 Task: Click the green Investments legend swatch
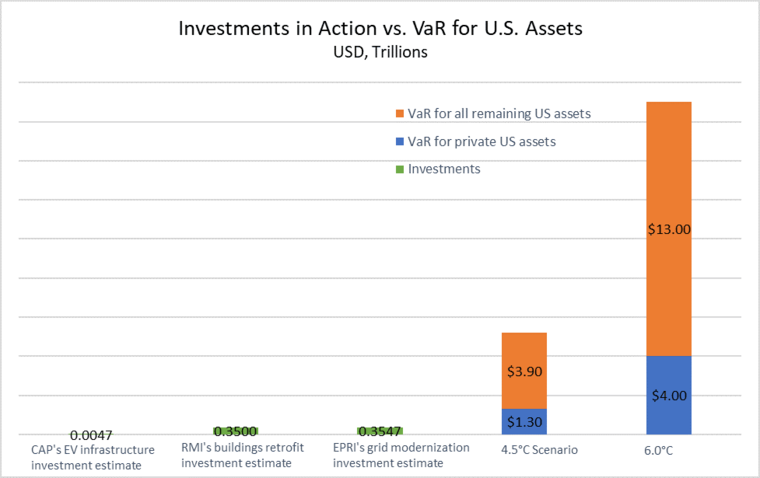coord(400,169)
